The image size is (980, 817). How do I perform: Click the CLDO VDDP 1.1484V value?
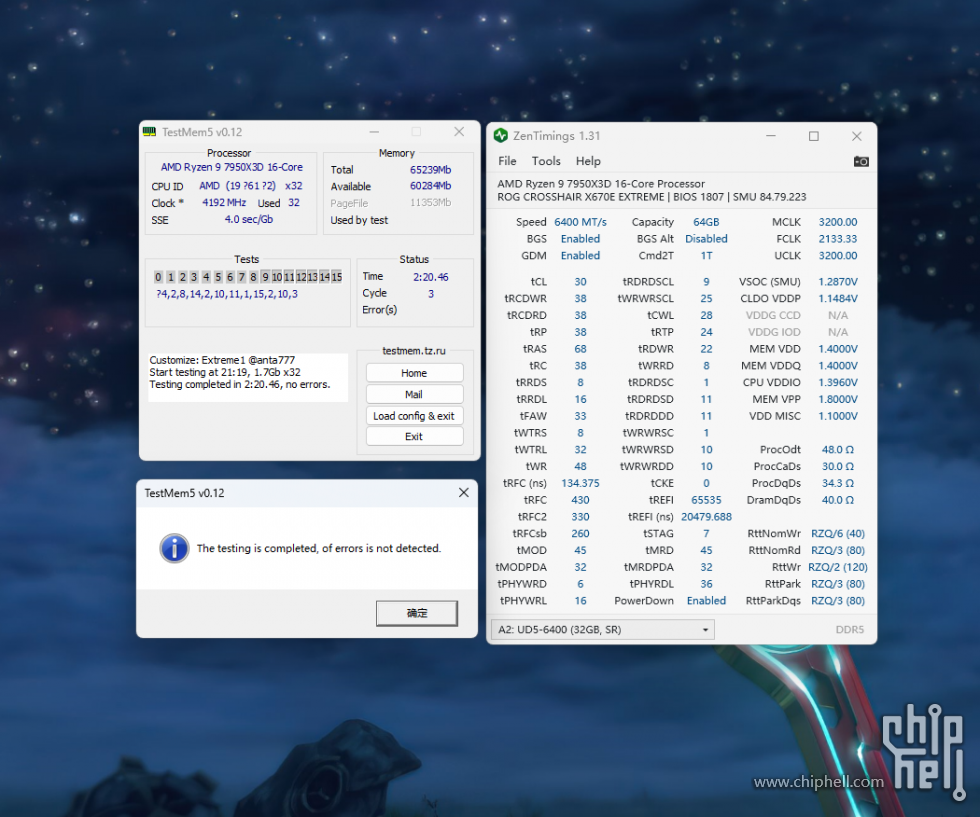(838, 299)
